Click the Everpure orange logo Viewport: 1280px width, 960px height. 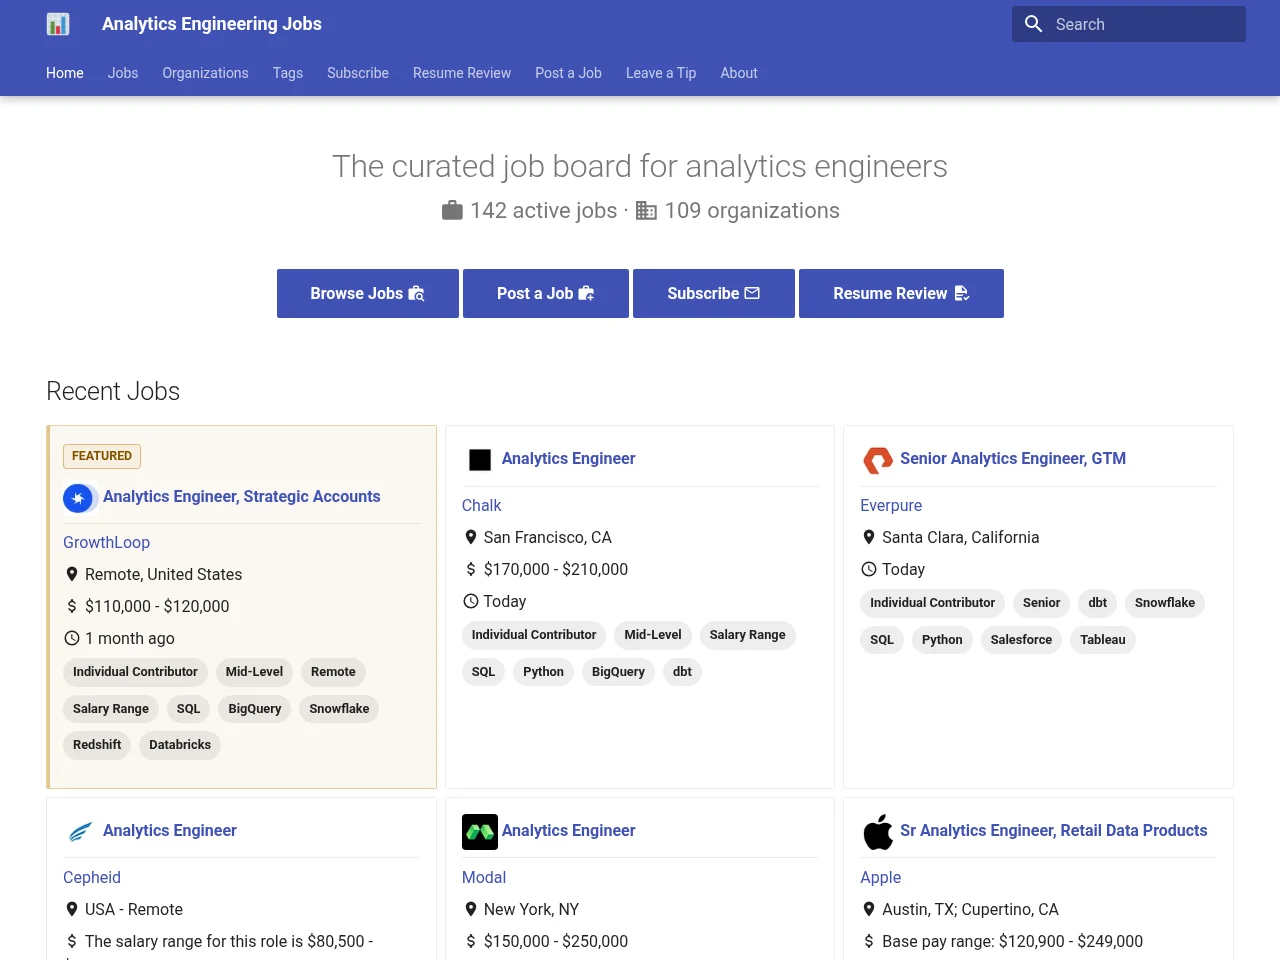click(878, 460)
